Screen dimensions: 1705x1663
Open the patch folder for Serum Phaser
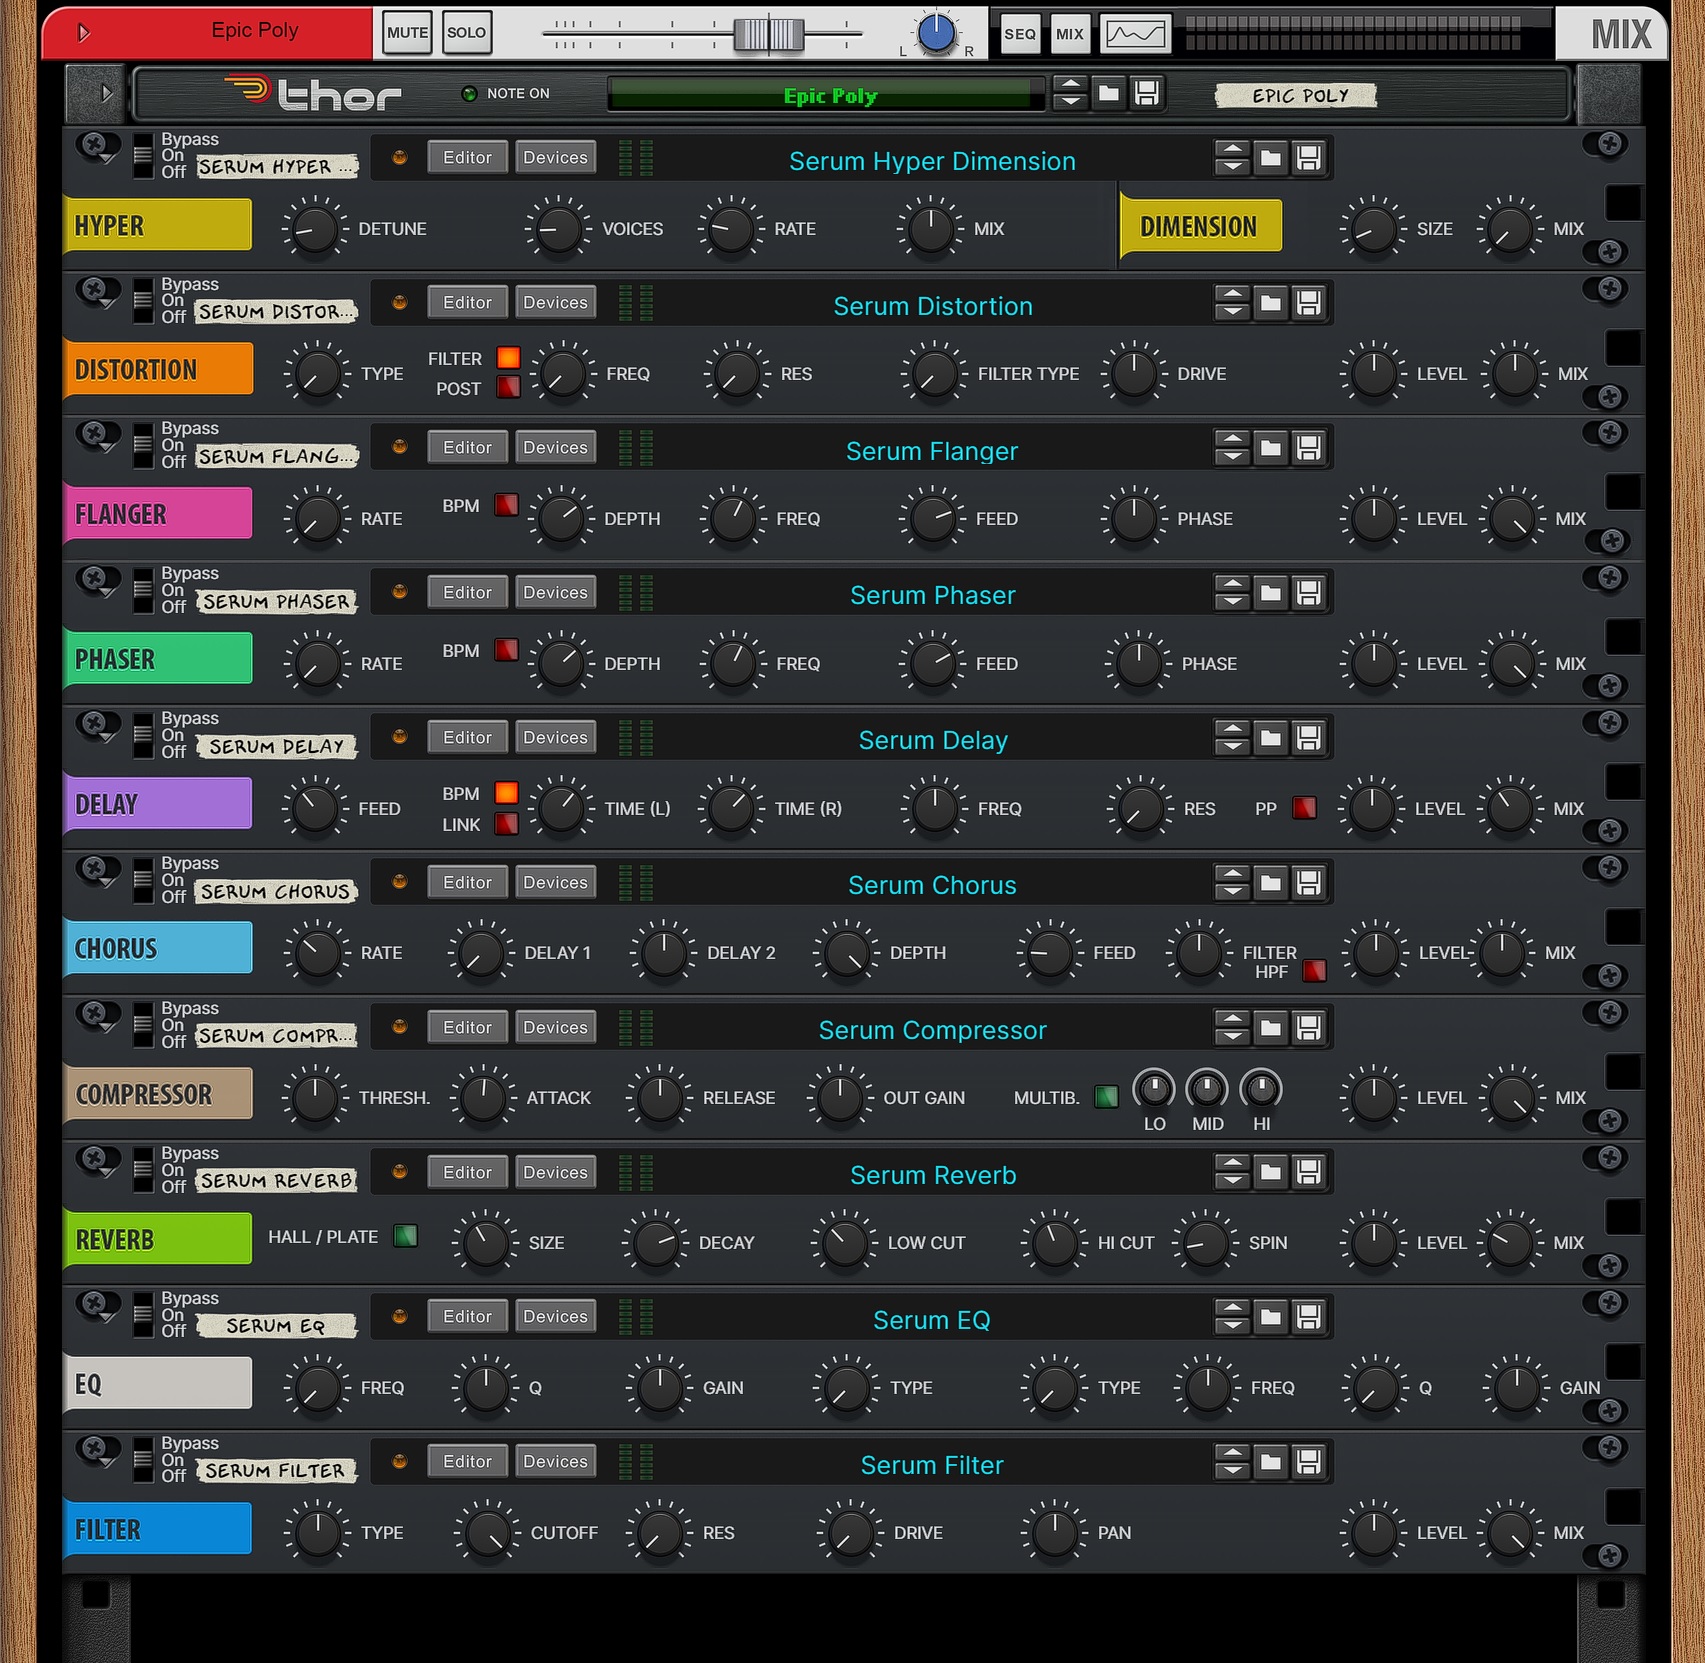[x=1270, y=593]
